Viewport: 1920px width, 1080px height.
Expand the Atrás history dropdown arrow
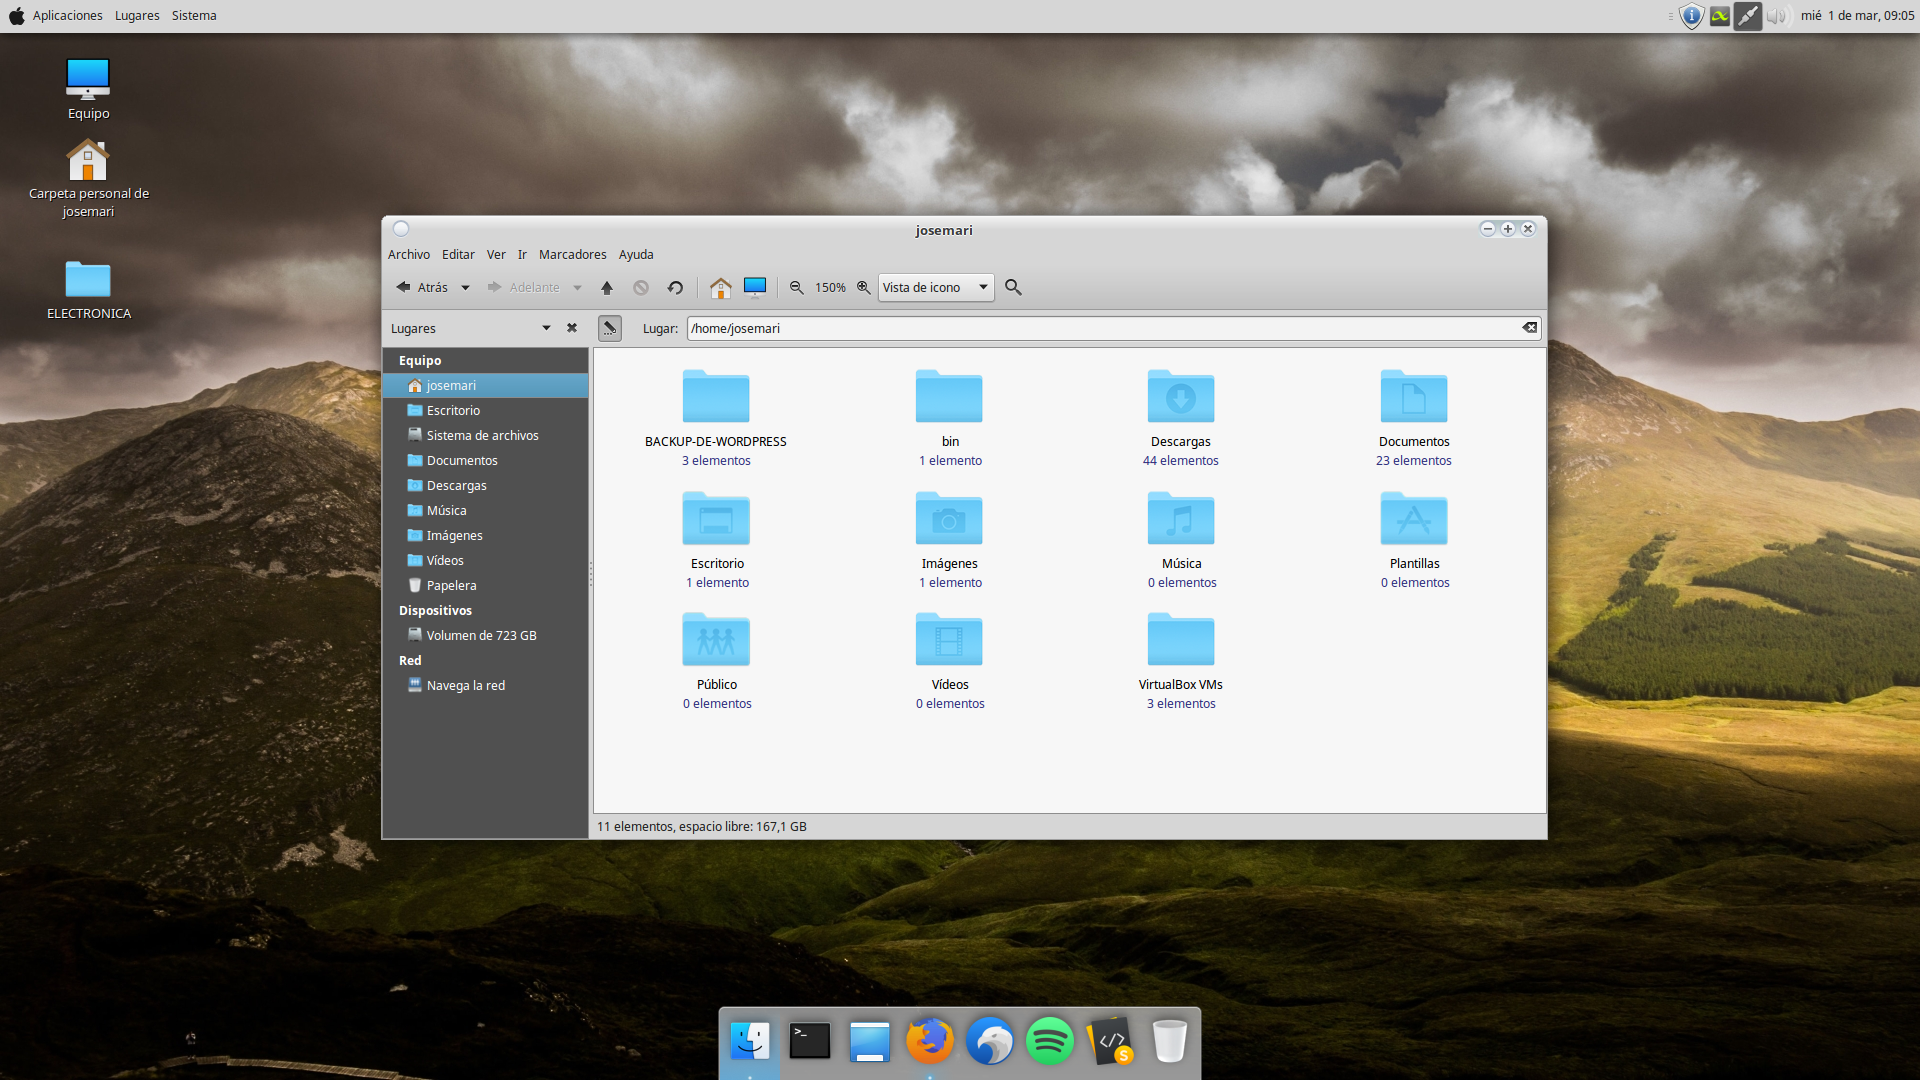click(x=465, y=288)
